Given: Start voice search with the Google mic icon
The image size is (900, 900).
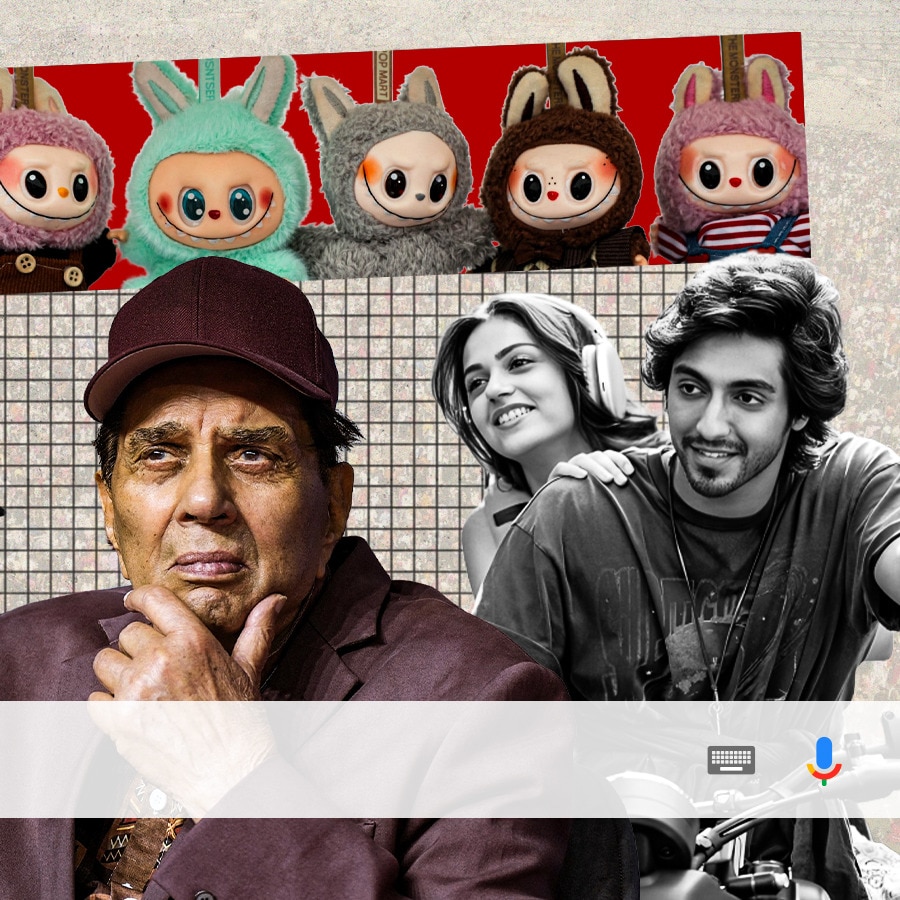Looking at the screenshot, I should (x=826, y=762).
